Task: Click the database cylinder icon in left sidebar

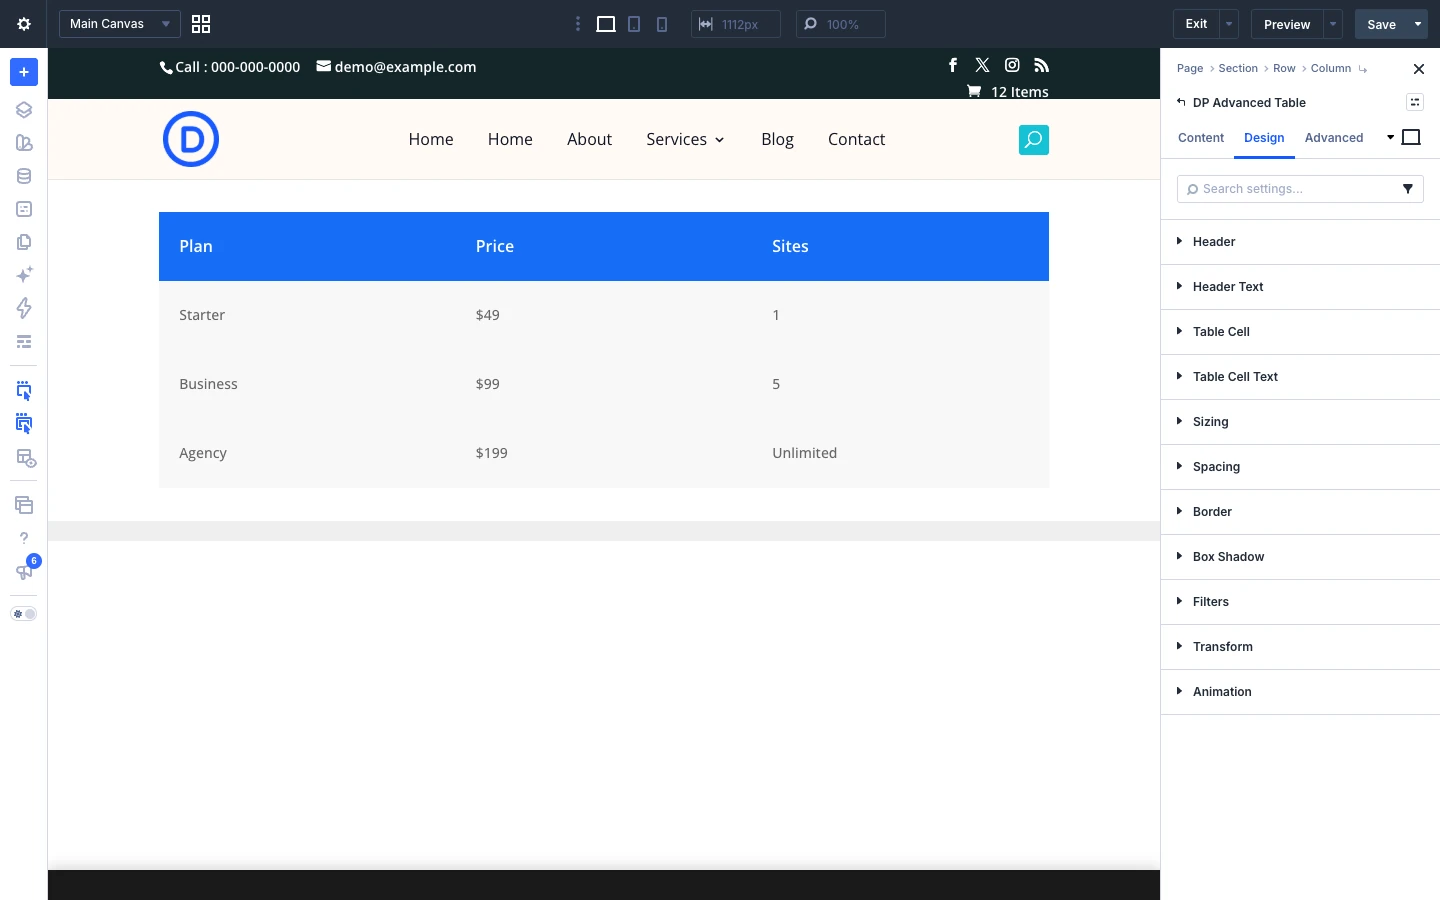Action: [24, 176]
